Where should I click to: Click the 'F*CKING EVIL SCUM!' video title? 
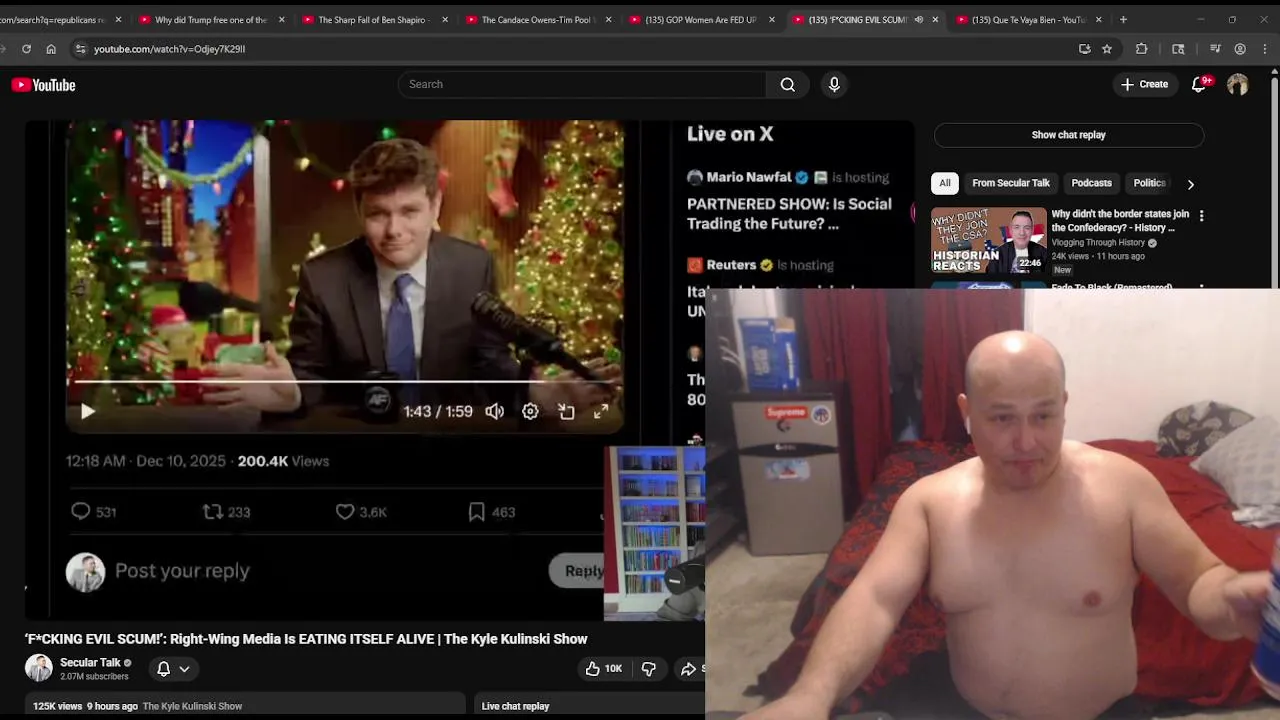click(306, 639)
